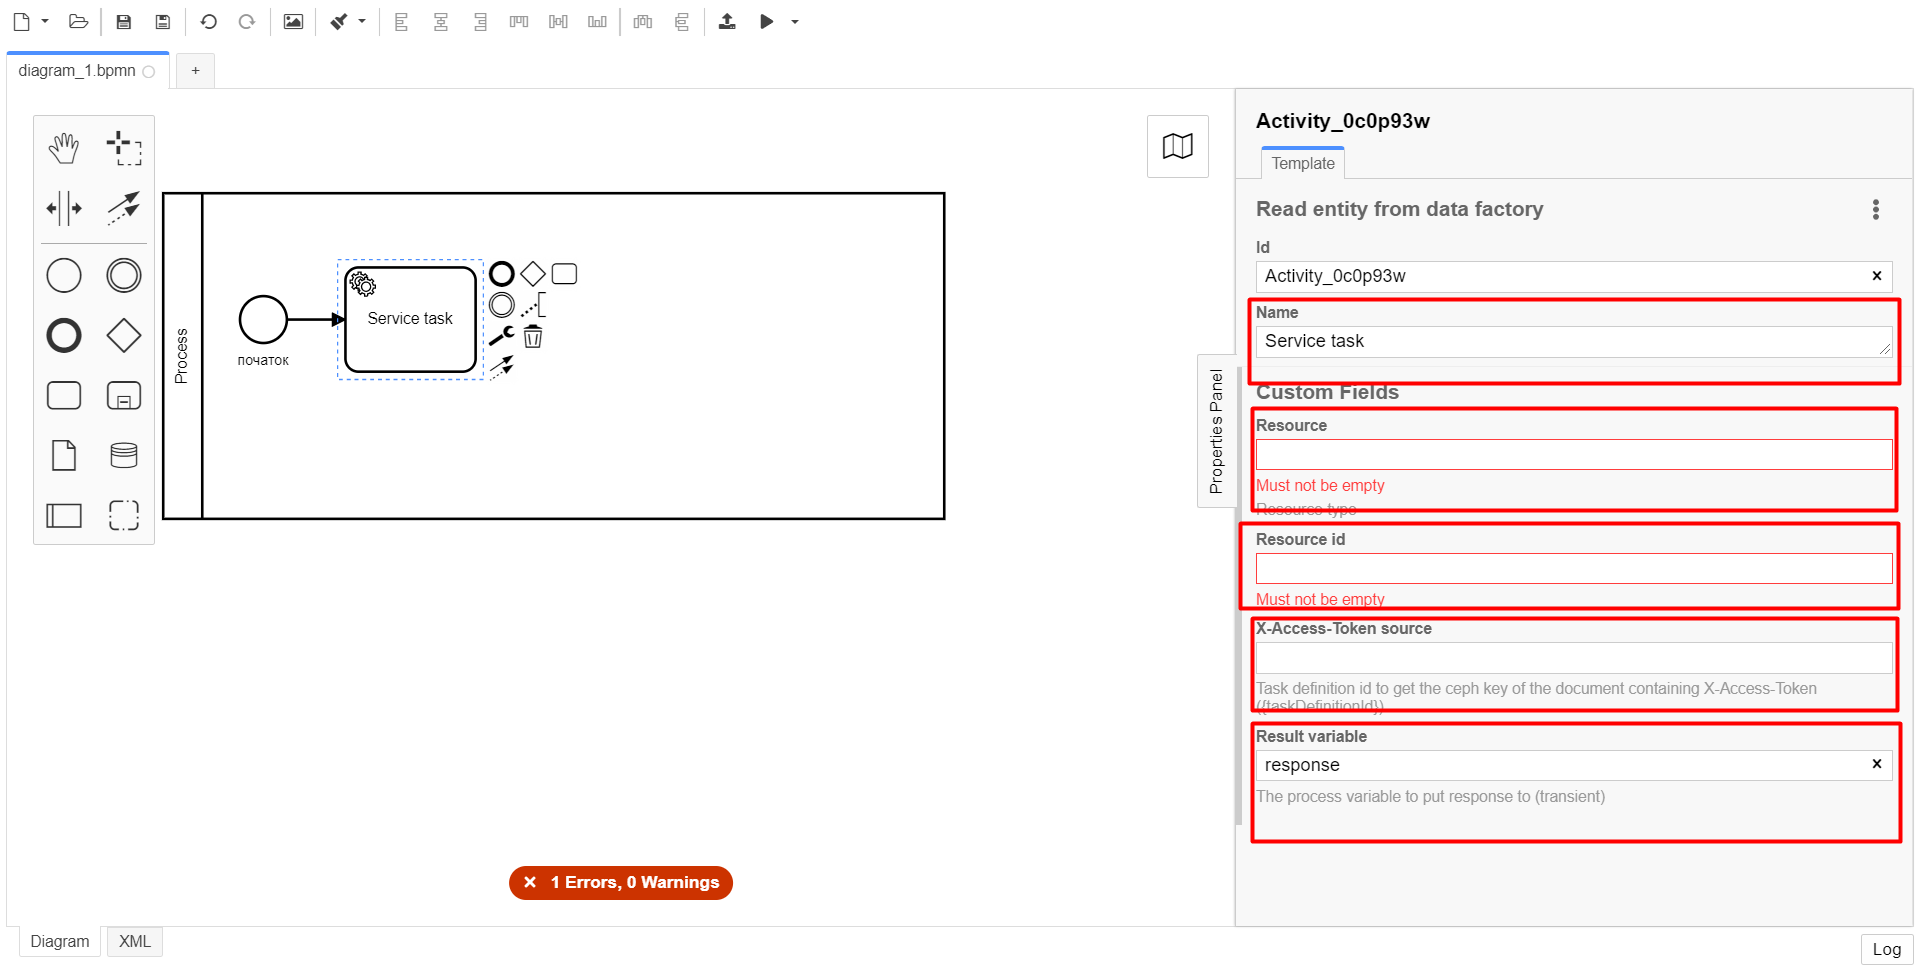Open the start instance options dropdown
Viewport: 1918px width, 972px height.
point(795,21)
